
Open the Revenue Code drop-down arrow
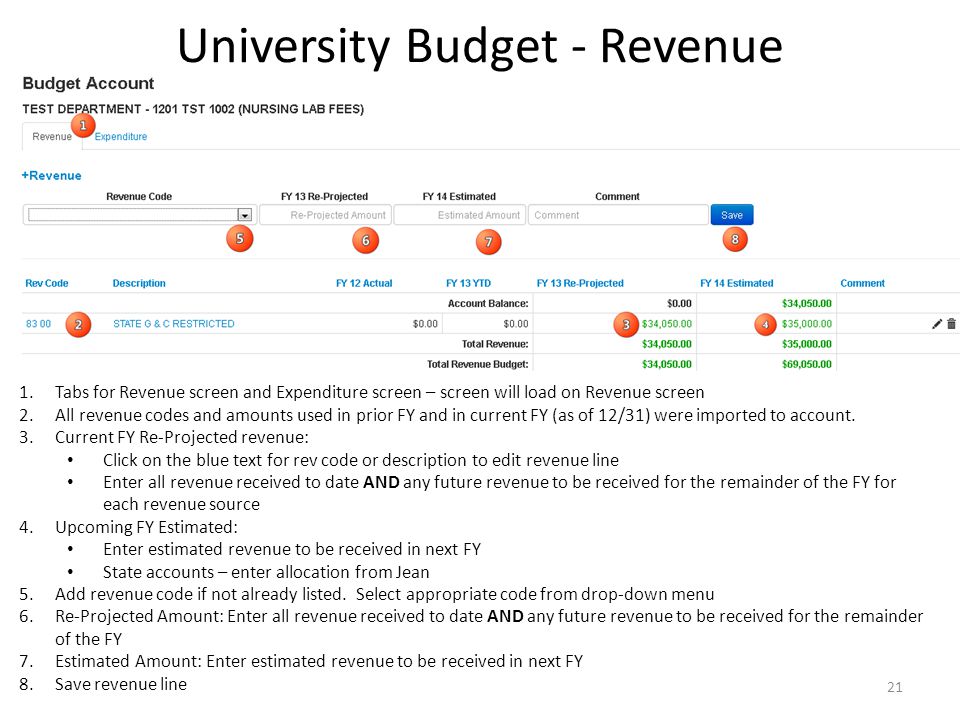tap(244, 215)
